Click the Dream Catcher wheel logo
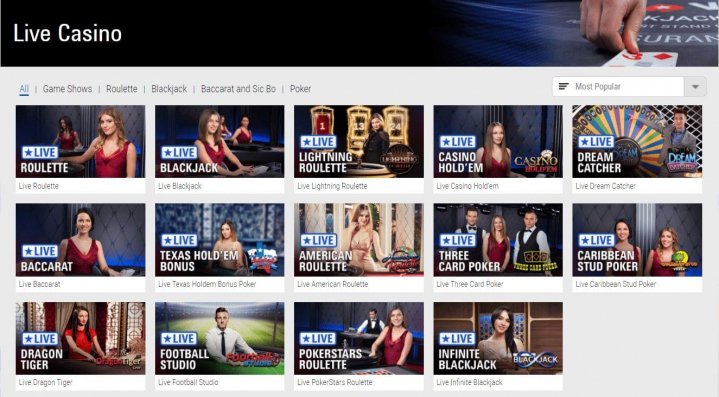This screenshot has width=719, height=397. point(682,161)
